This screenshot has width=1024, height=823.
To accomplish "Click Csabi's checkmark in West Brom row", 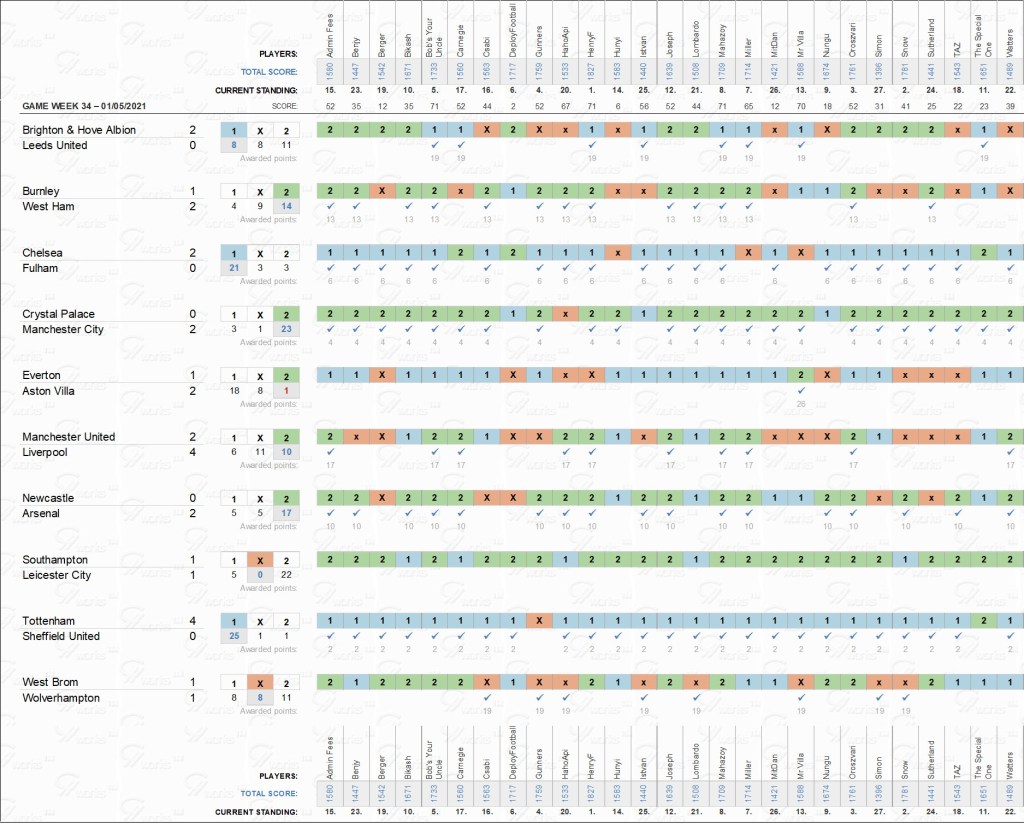I will [486, 698].
